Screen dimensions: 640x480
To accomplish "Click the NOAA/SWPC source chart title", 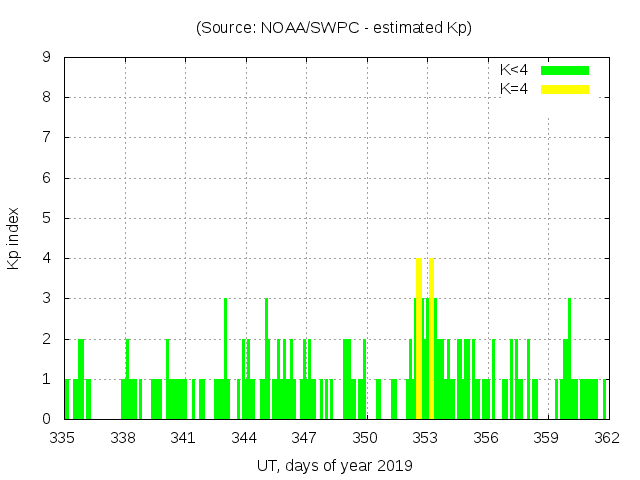I will [x=334, y=28].
